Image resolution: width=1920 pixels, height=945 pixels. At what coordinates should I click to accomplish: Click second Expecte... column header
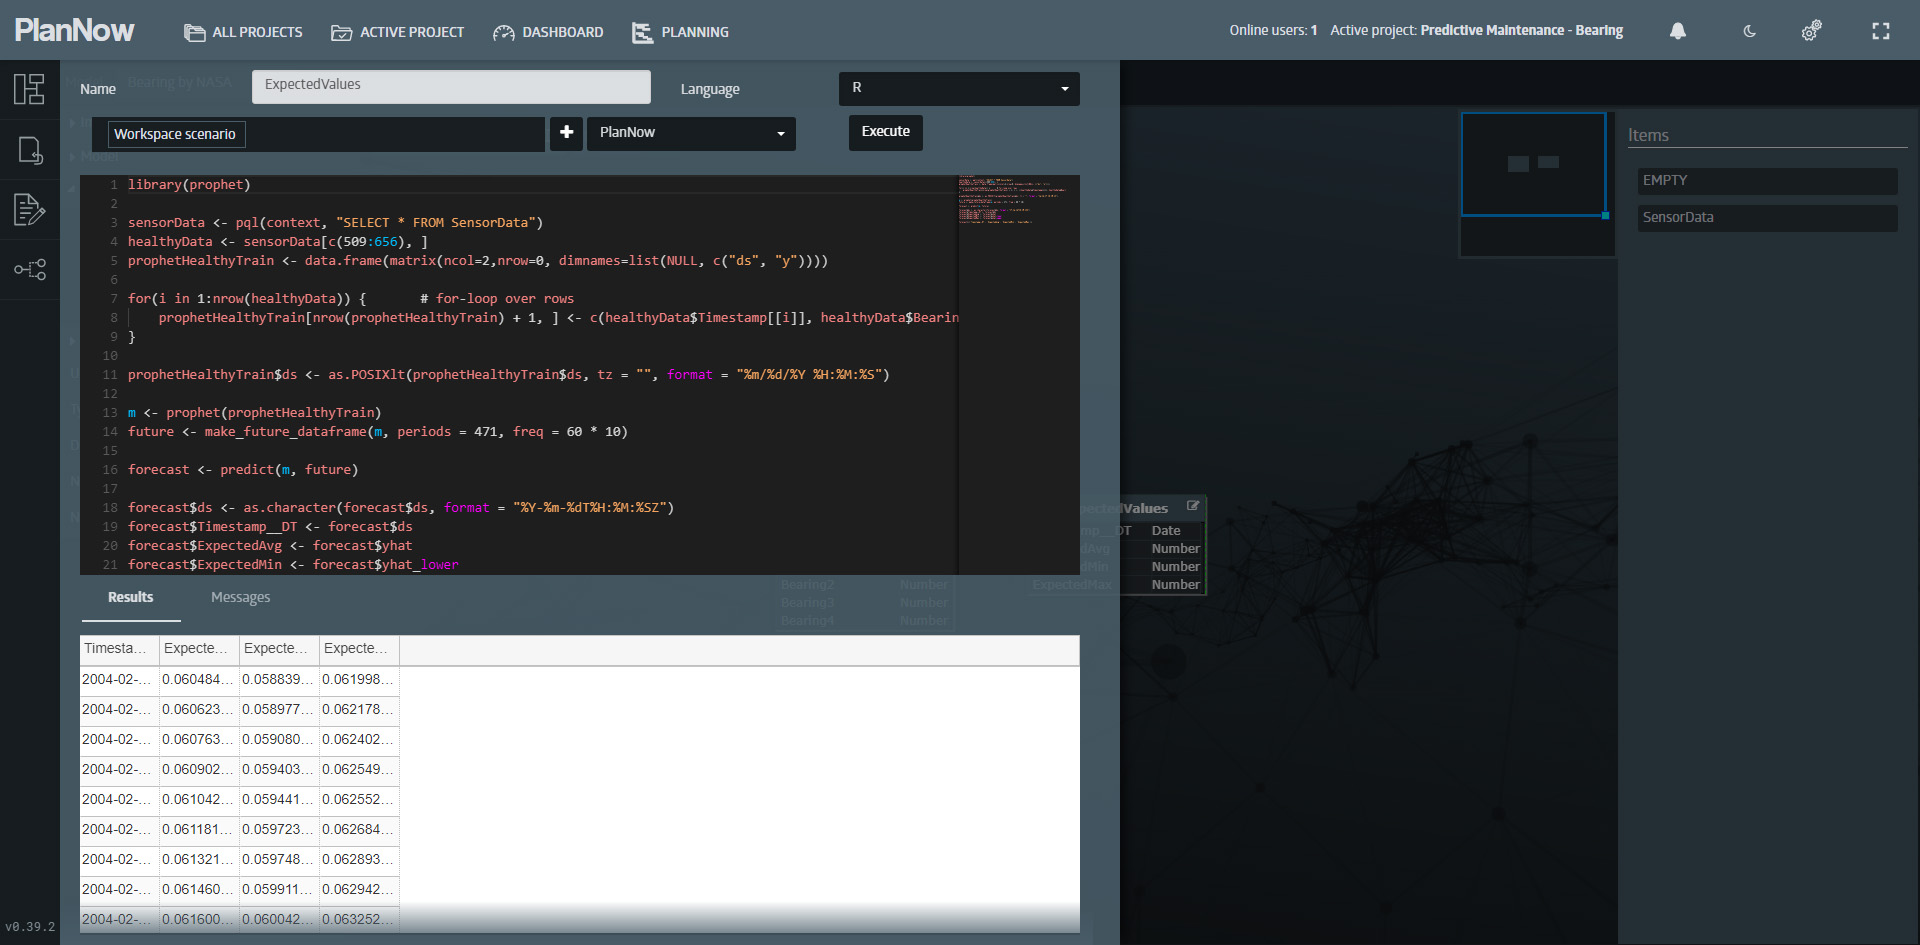199,649
